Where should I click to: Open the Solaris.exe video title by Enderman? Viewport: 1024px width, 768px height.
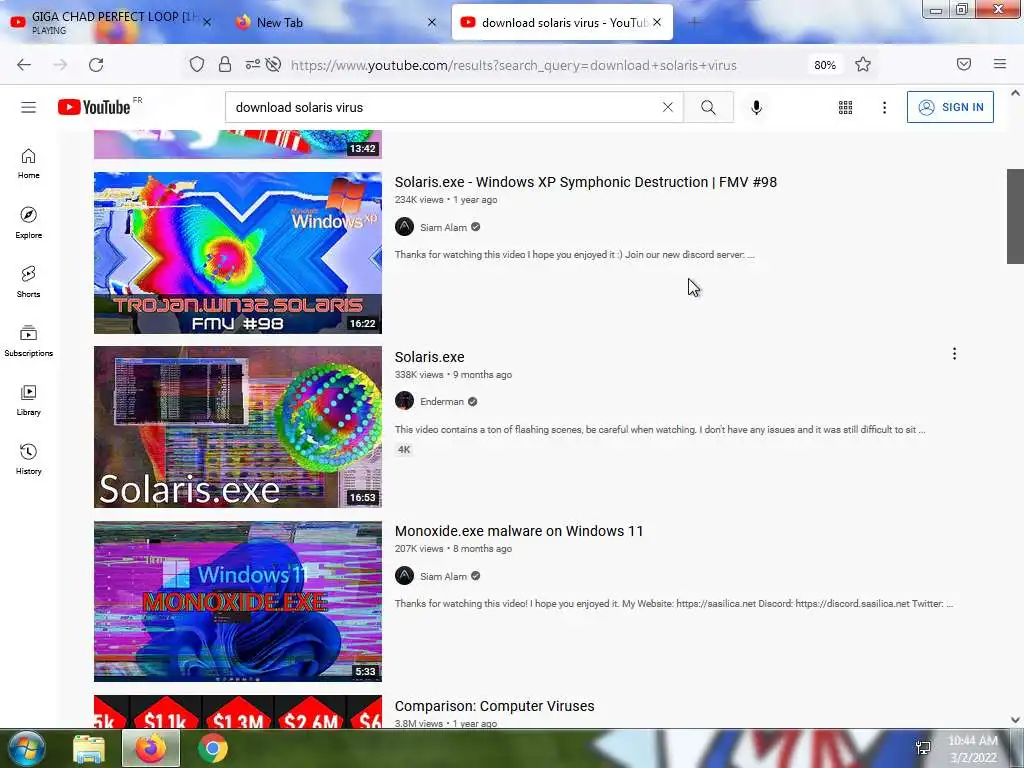(x=430, y=357)
